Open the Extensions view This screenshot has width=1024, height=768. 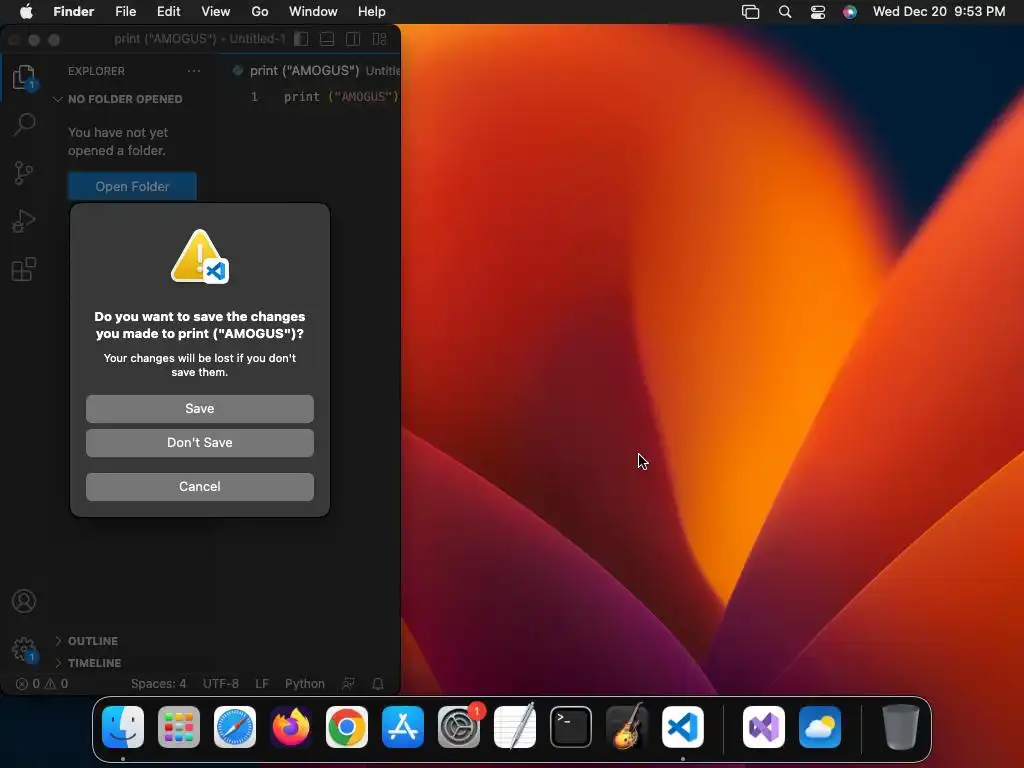point(24,269)
